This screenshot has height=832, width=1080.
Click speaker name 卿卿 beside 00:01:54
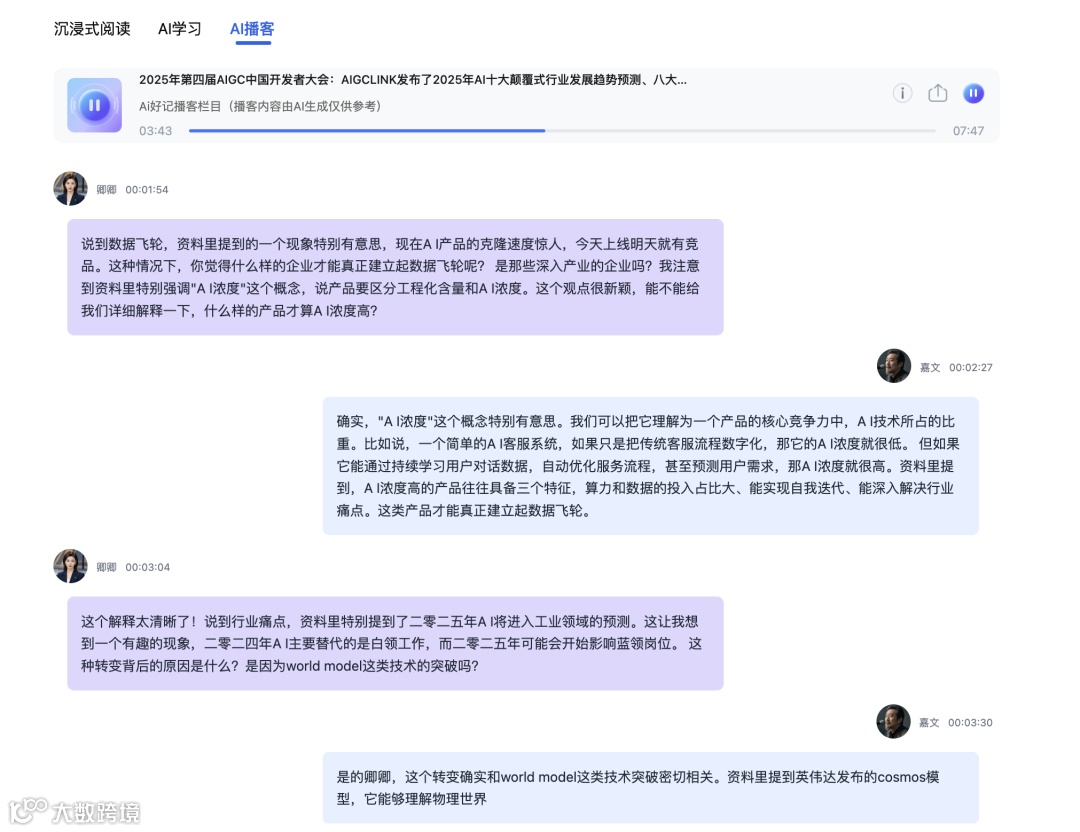(x=106, y=189)
